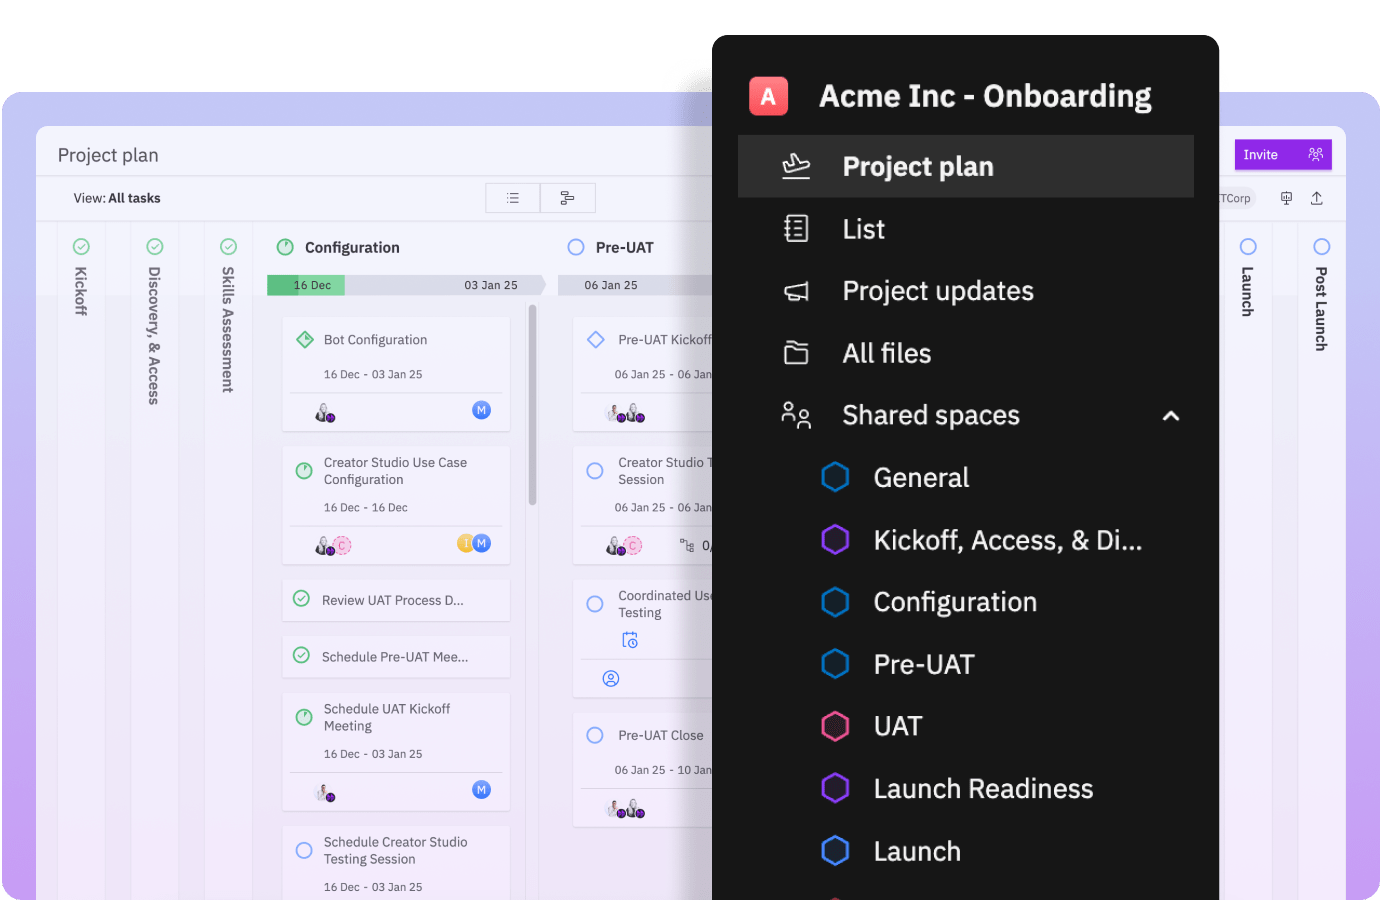Screen dimensions: 1380x900
Task: Click the Shared spaces people icon
Action: (796, 415)
